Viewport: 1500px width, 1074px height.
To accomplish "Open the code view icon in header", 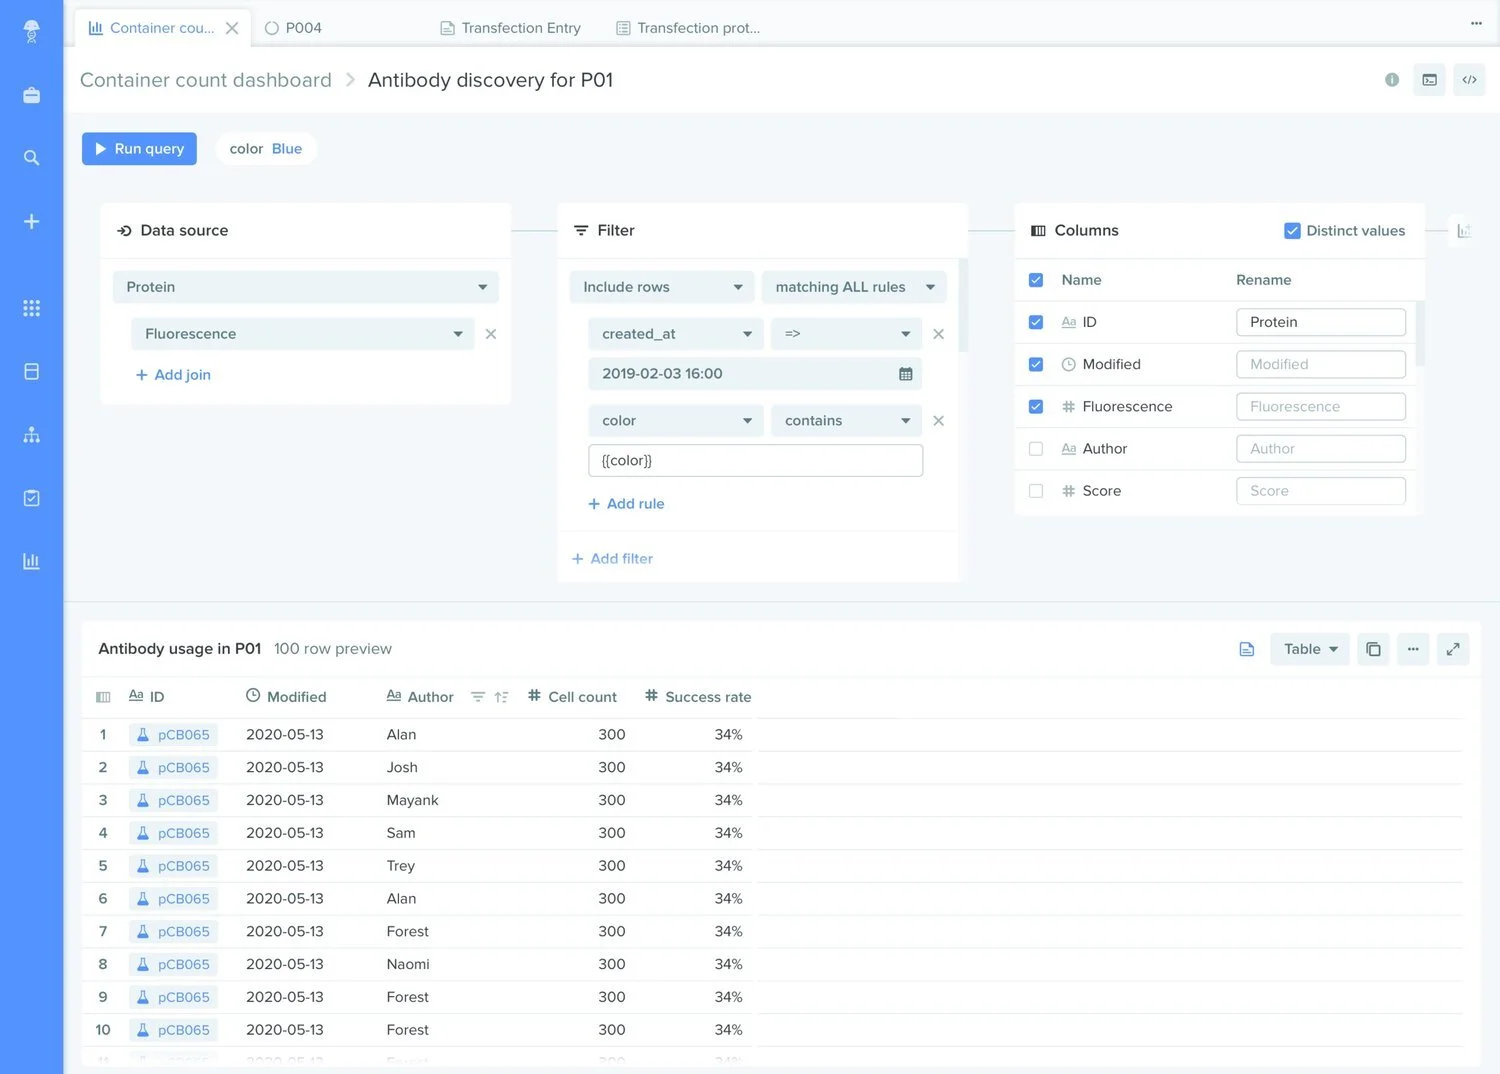I will [1469, 80].
